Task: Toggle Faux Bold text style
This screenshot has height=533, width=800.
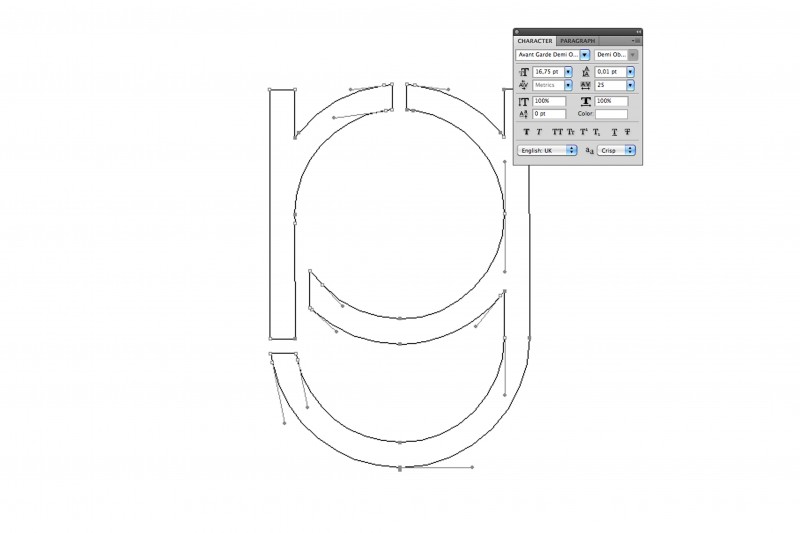Action: [x=526, y=132]
